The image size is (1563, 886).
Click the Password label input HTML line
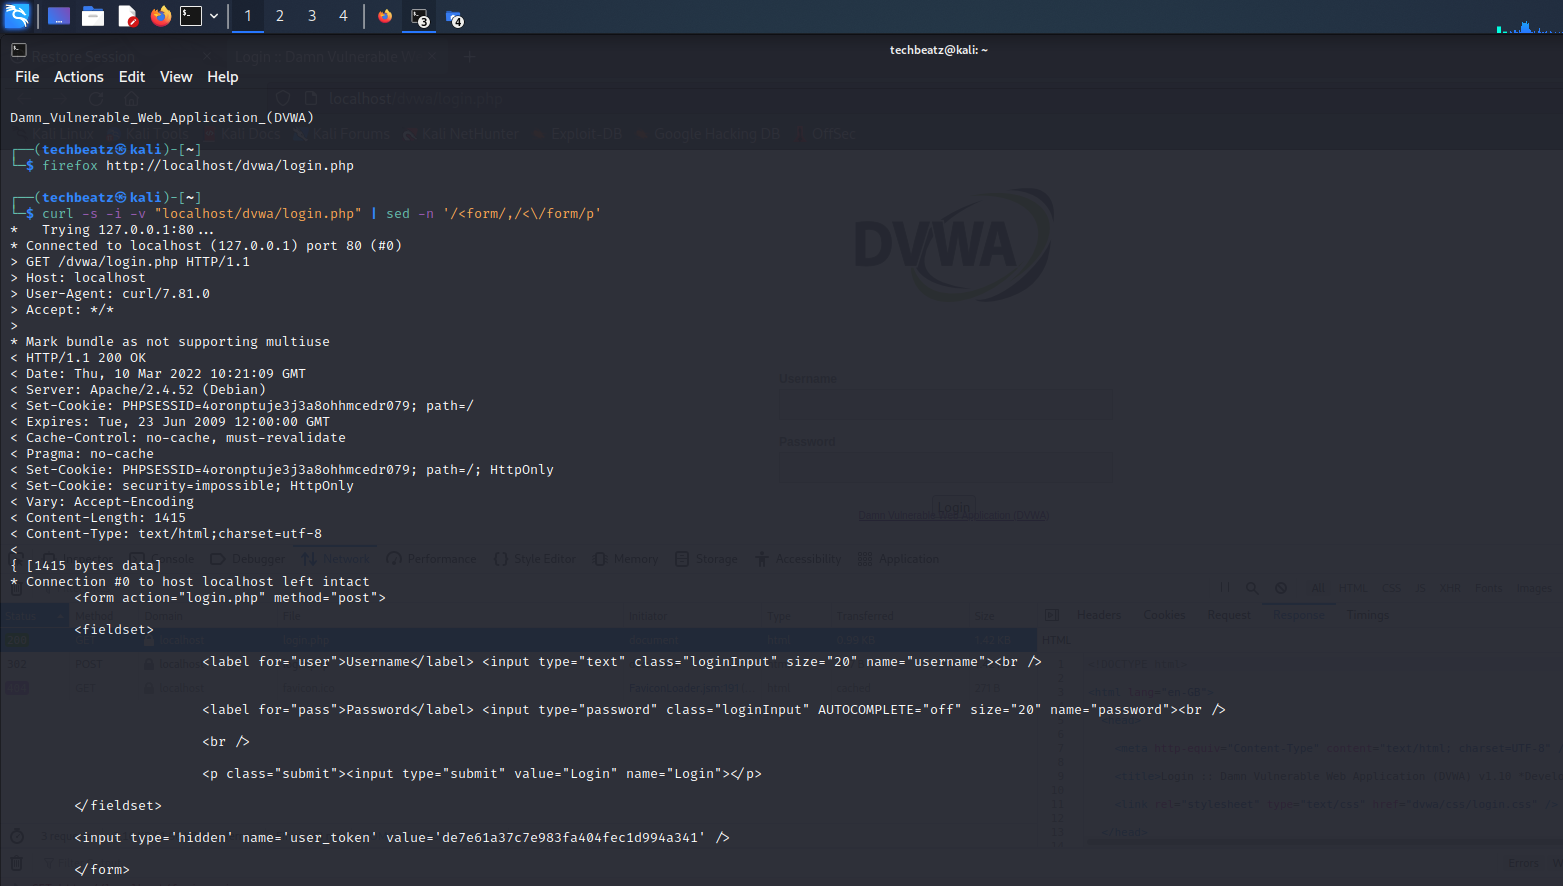tap(714, 710)
